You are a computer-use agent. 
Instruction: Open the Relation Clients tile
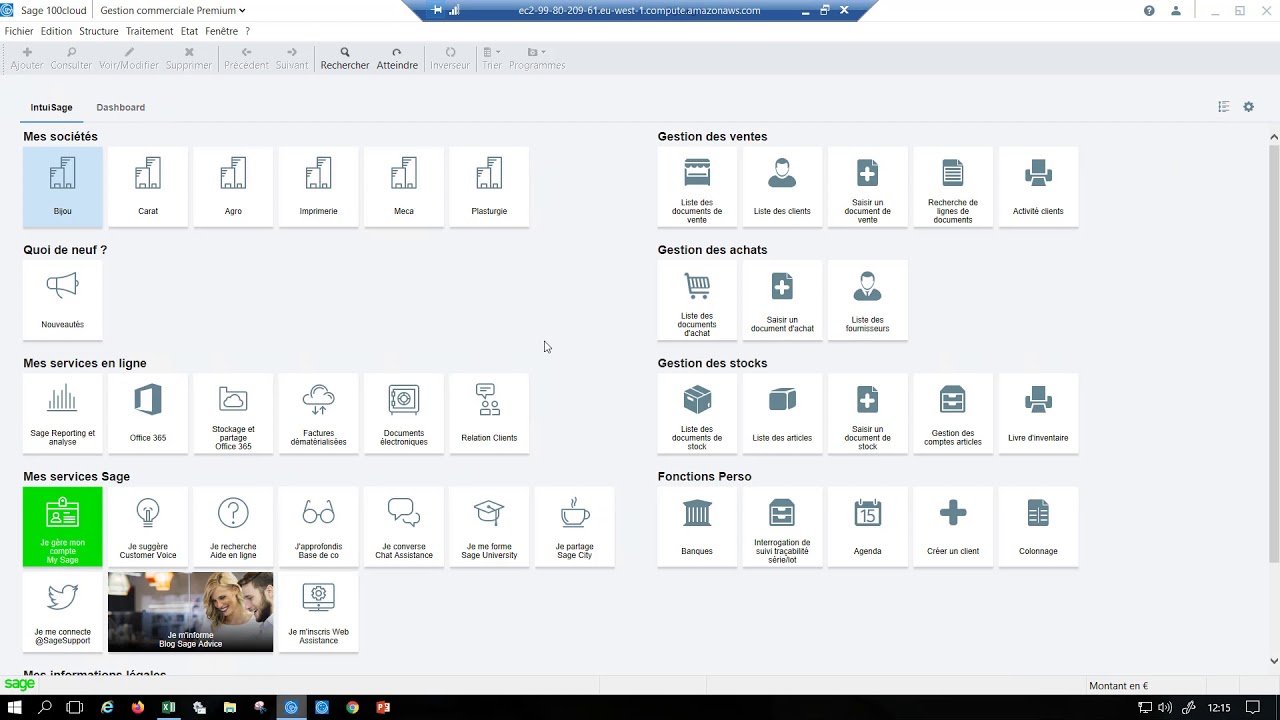click(x=489, y=414)
